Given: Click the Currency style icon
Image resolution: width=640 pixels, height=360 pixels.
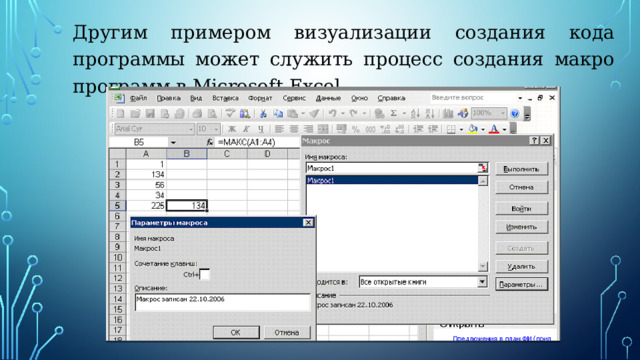Looking at the screenshot, I should point(341,129).
